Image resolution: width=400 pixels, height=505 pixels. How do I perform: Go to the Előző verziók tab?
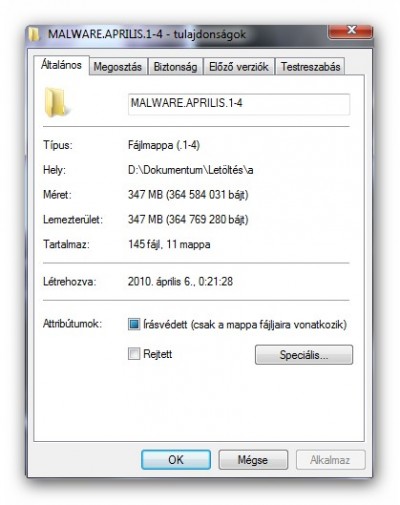pyautogui.click(x=239, y=67)
